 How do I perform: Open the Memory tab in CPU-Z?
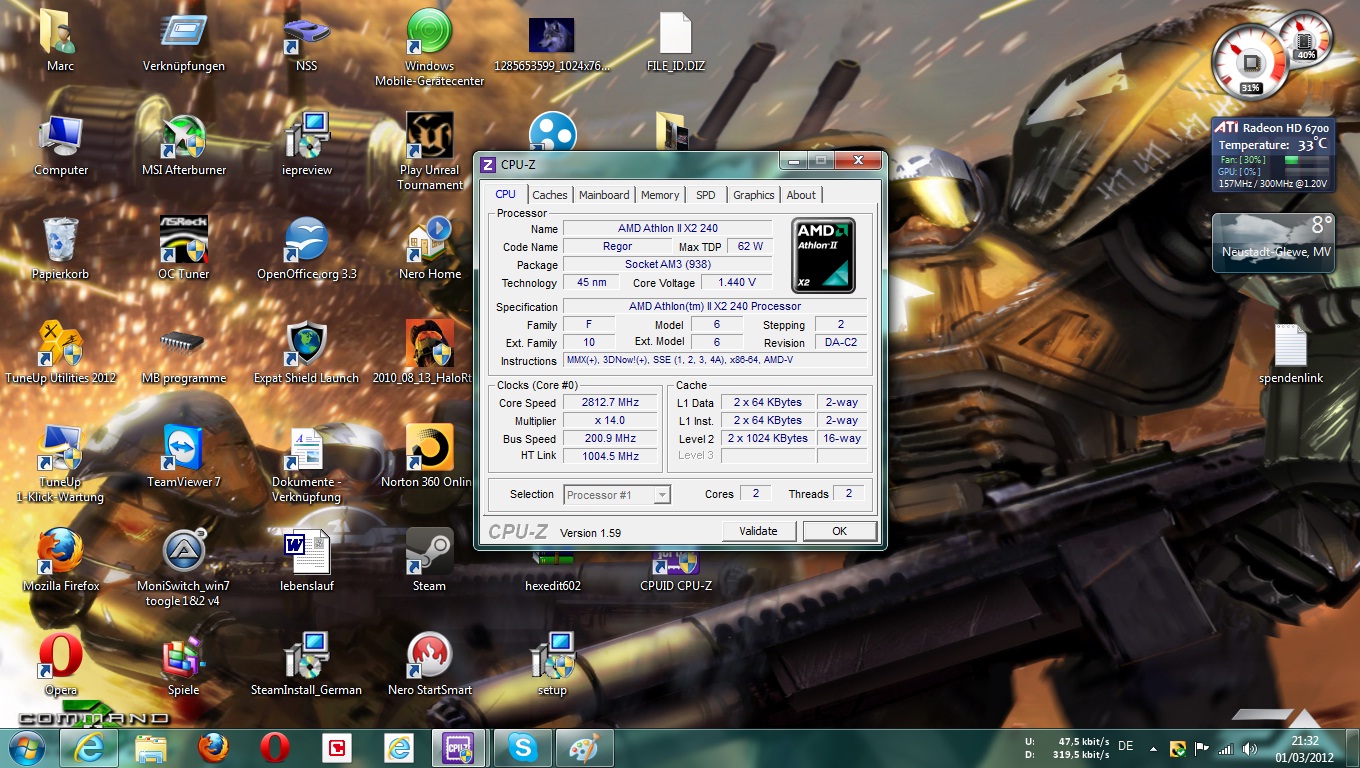(x=660, y=195)
